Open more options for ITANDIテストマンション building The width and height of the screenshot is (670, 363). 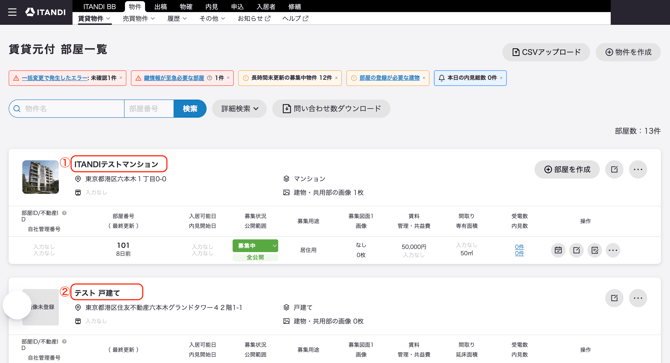point(638,170)
